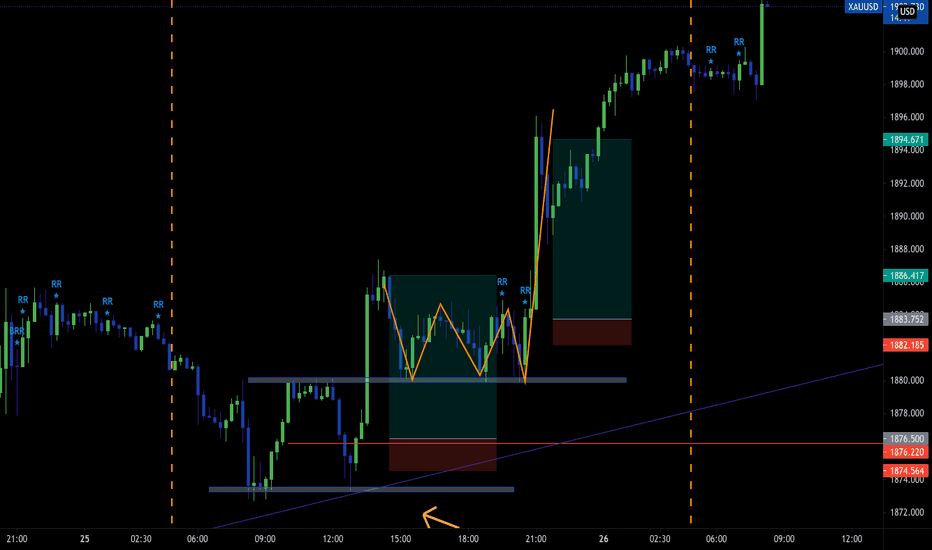Open the USD currency selector
Viewport: 932px width, 550px height.
click(x=907, y=11)
